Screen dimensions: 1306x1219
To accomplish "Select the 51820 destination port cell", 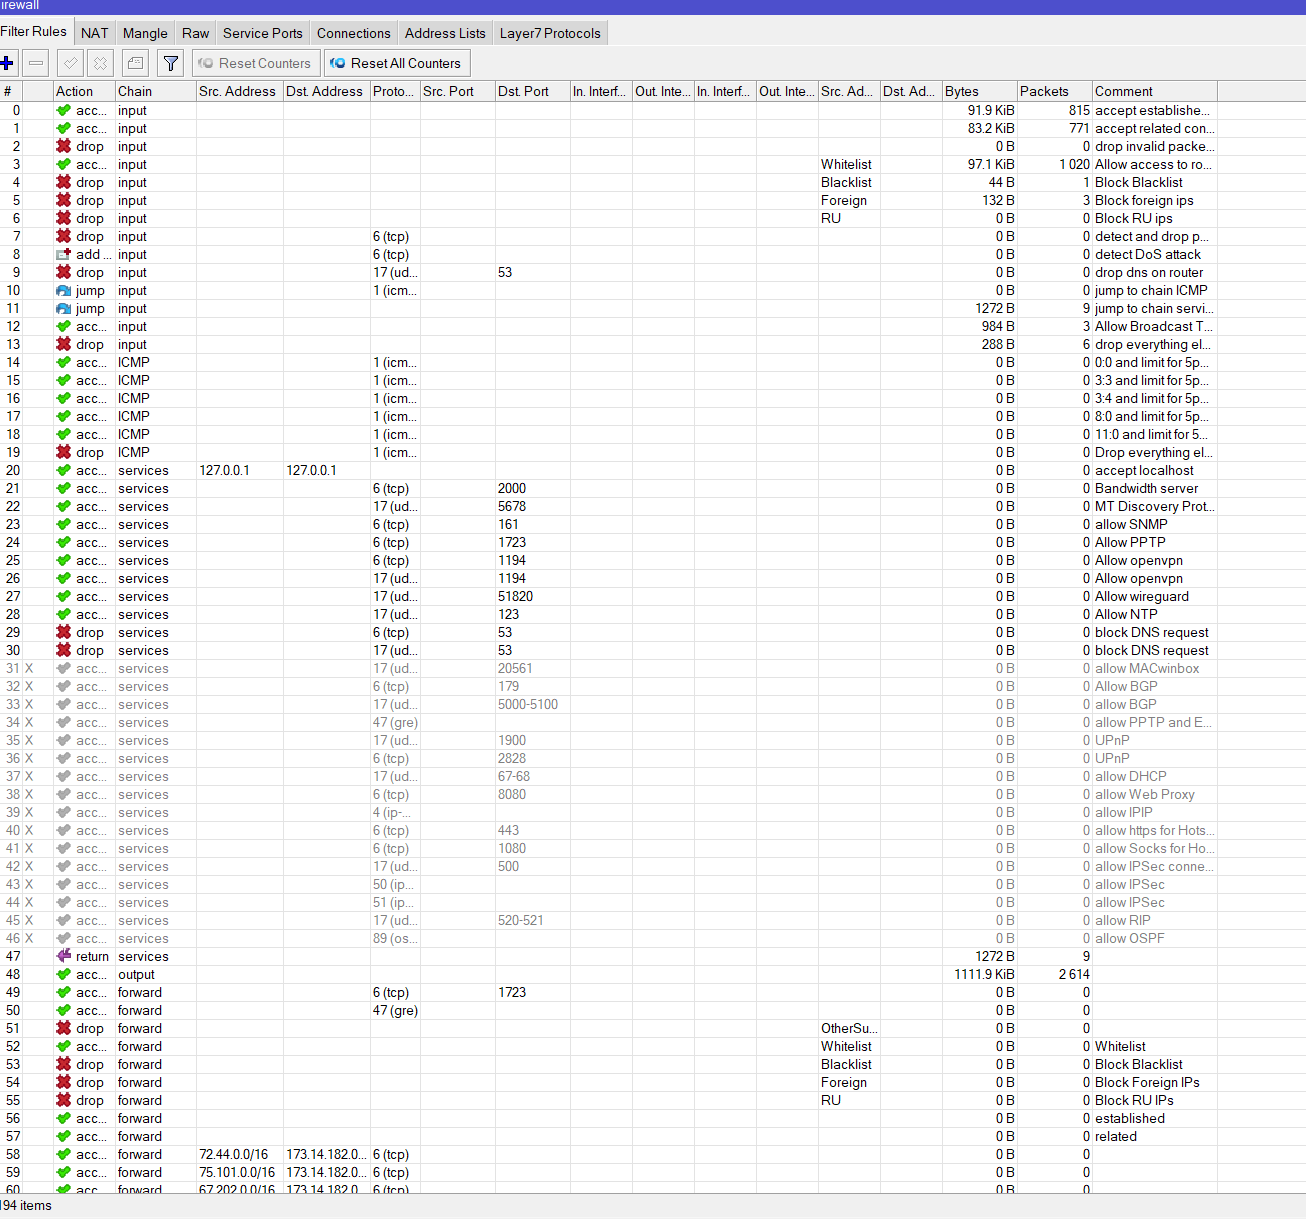I will [x=515, y=596].
